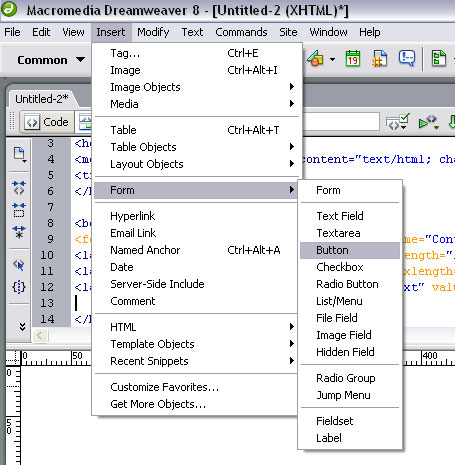The width and height of the screenshot is (455, 465).
Task: Click the Expand All icon
Action: pyautogui.click(x=19, y=232)
